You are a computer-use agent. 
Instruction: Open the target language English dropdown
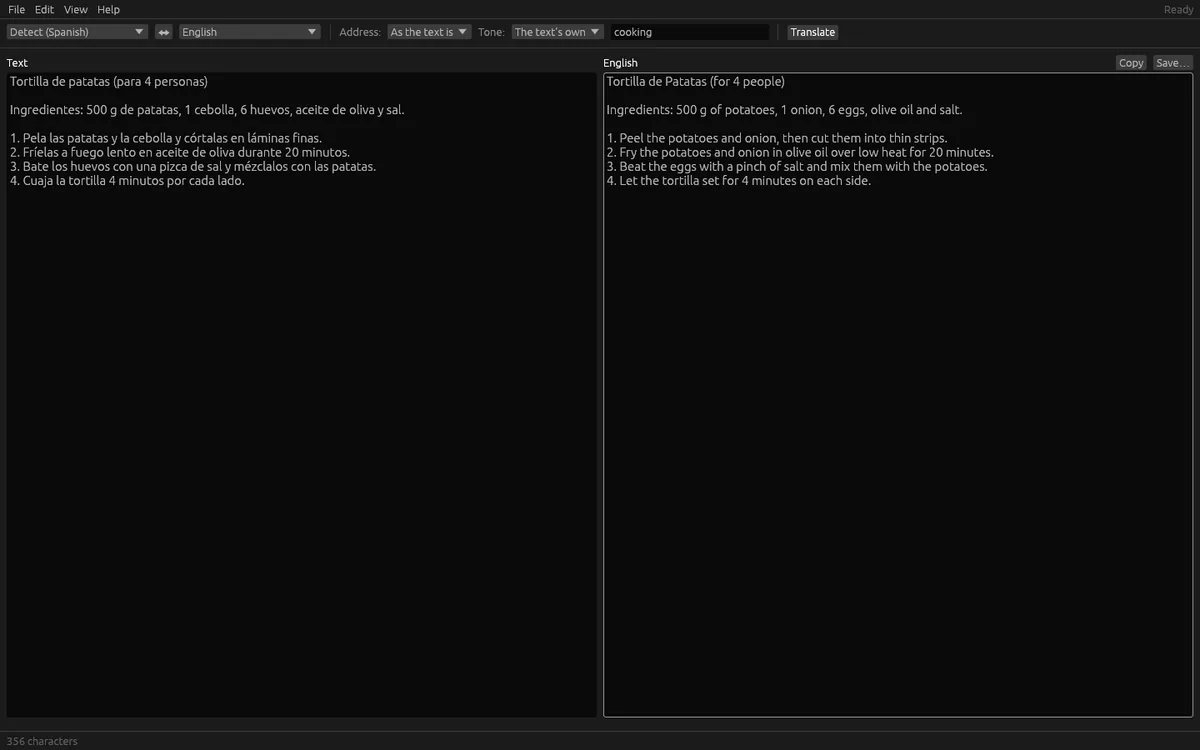(x=250, y=32)
